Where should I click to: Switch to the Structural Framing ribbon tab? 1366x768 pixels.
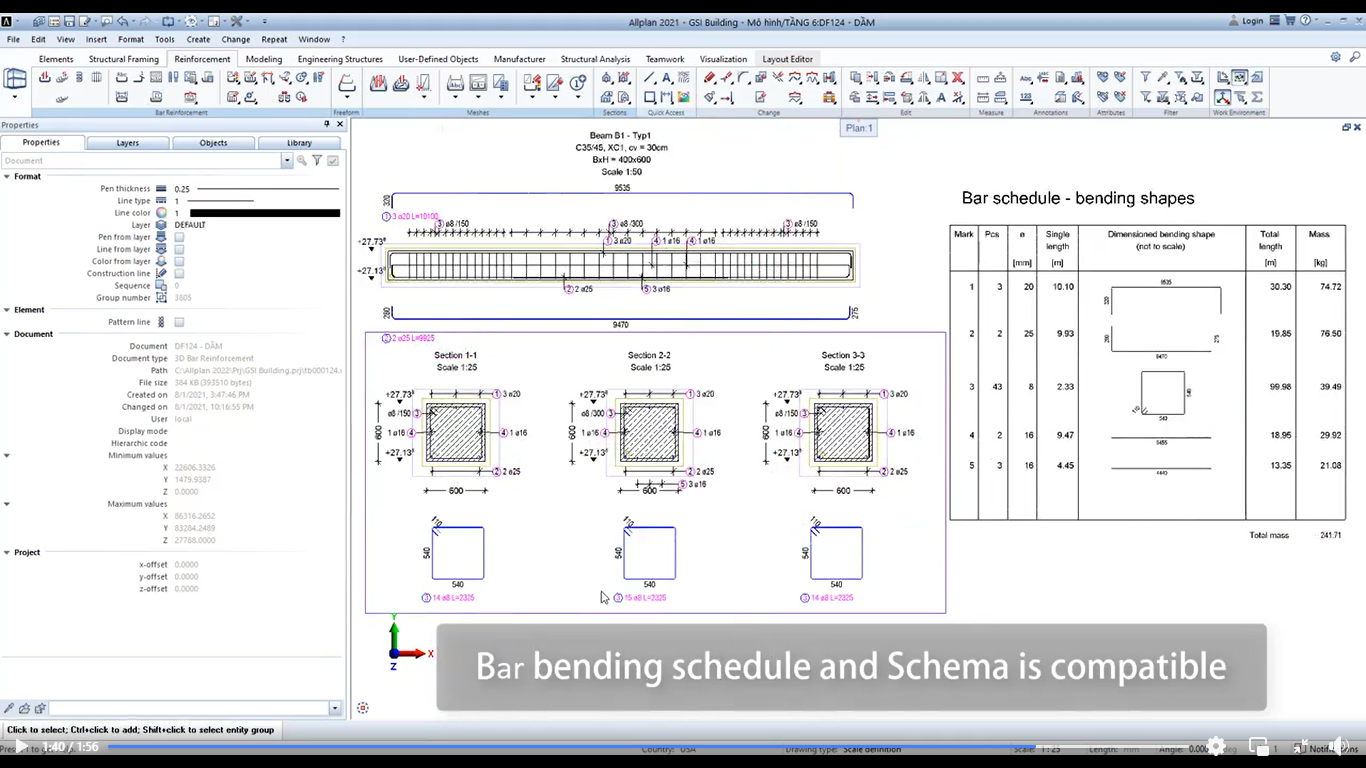(124, 59)
